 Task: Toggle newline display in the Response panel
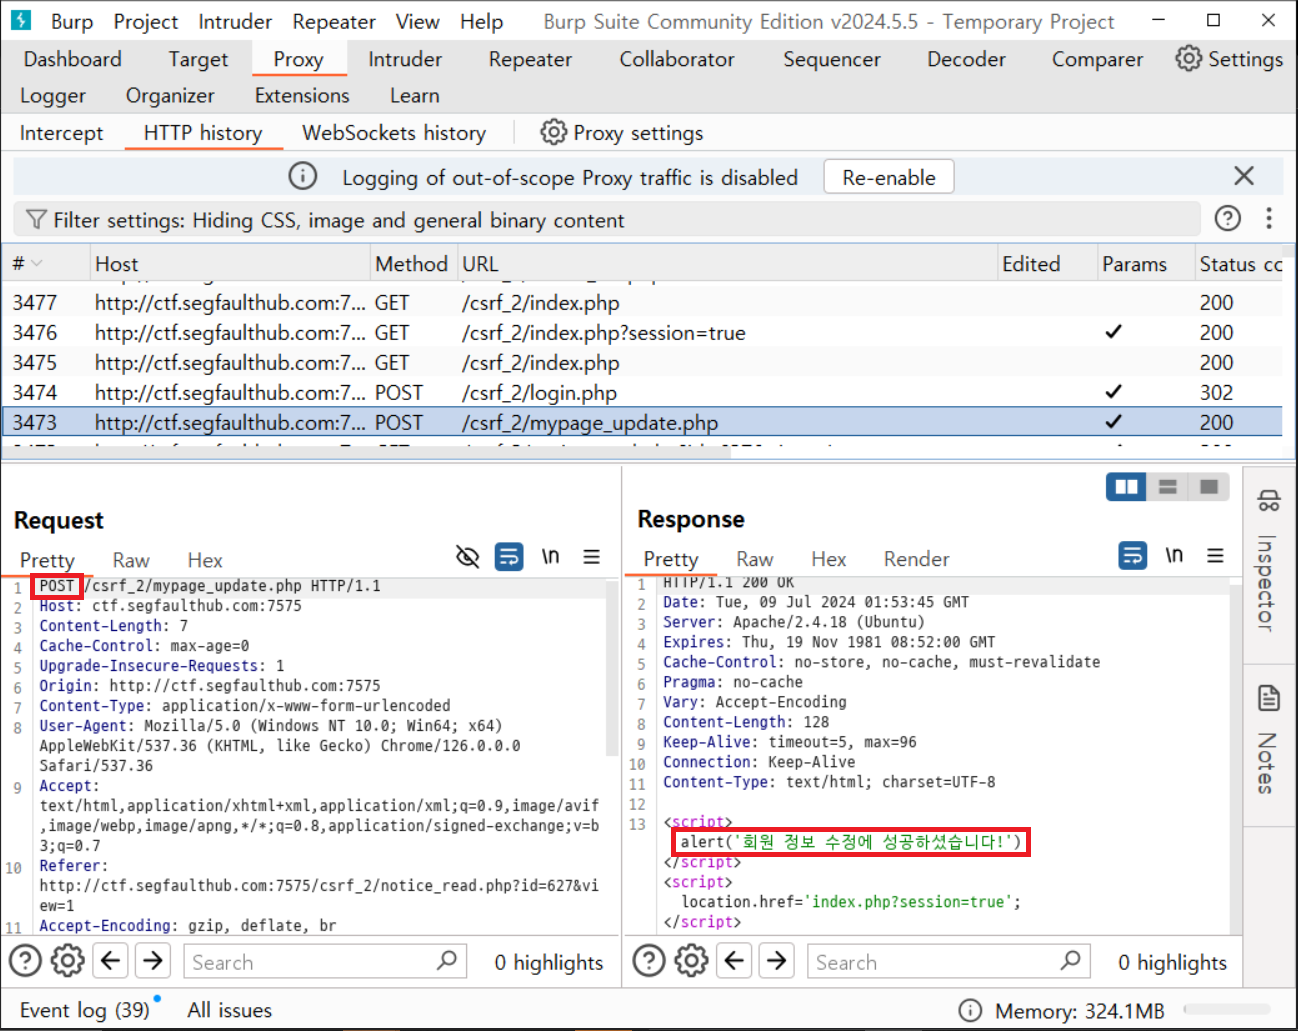tap(1174, 555)
